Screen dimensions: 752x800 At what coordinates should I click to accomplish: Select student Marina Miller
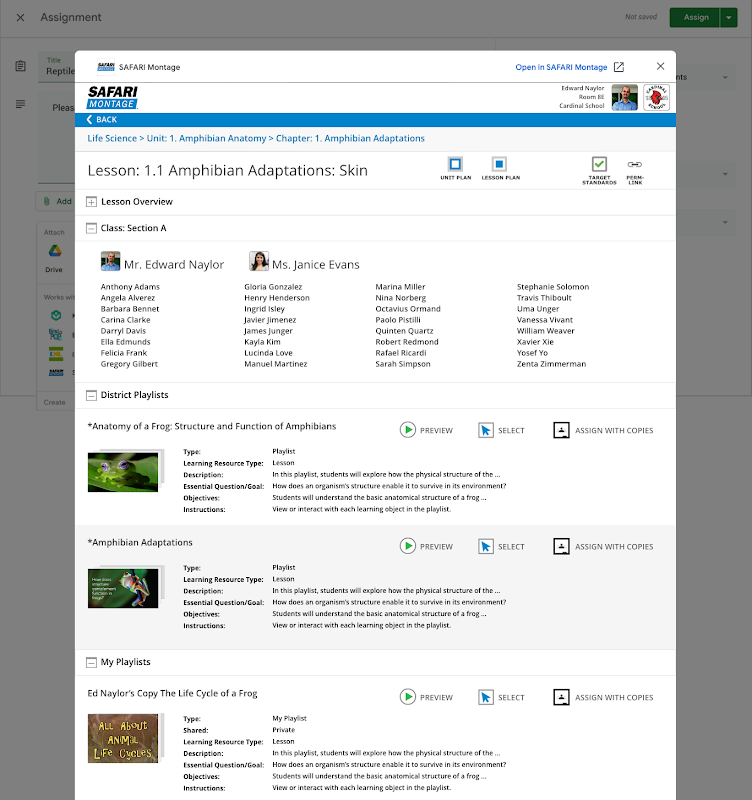[x=400, y=287]
